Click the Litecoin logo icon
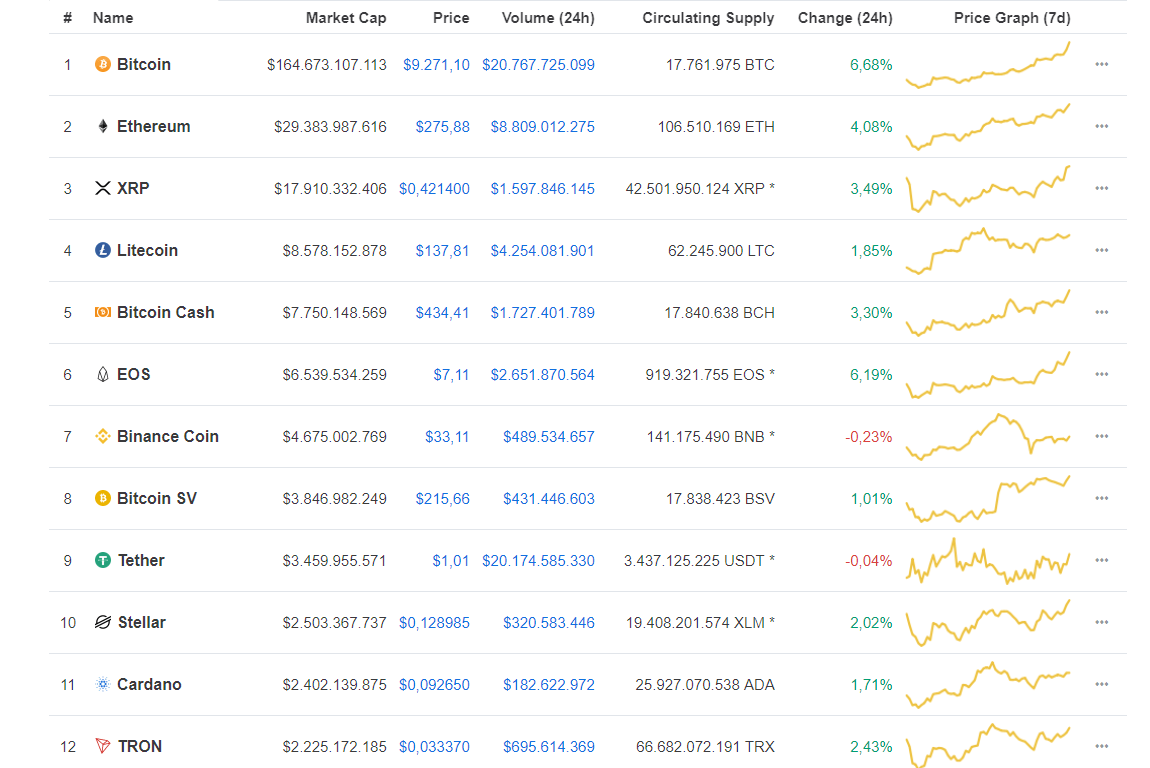The width and height of the screenshot is (1150, 768). tap(103, 250)
